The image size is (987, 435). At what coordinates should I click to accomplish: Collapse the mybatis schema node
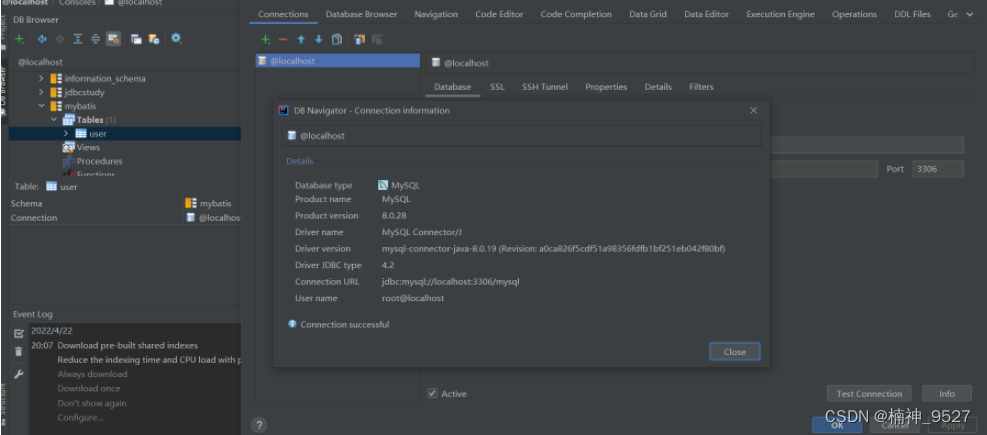[x=42, y=106]
